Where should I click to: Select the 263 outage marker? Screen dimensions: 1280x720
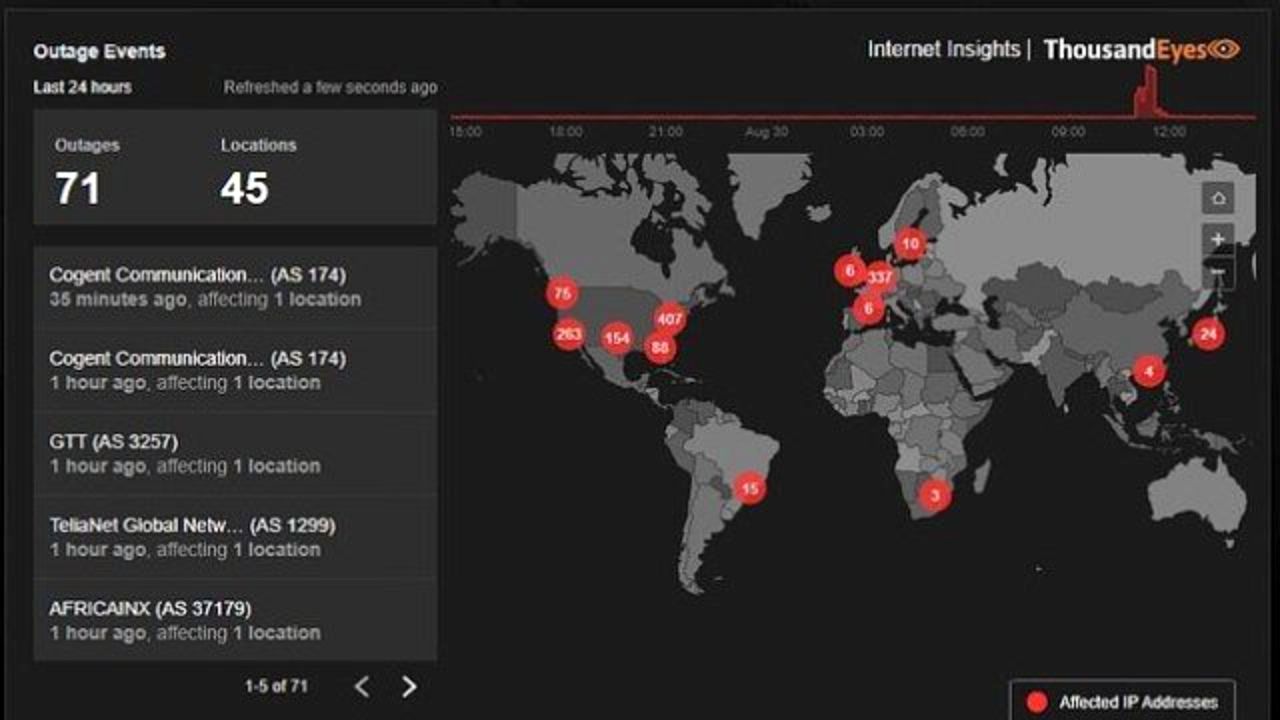click(x=568, y=334)
